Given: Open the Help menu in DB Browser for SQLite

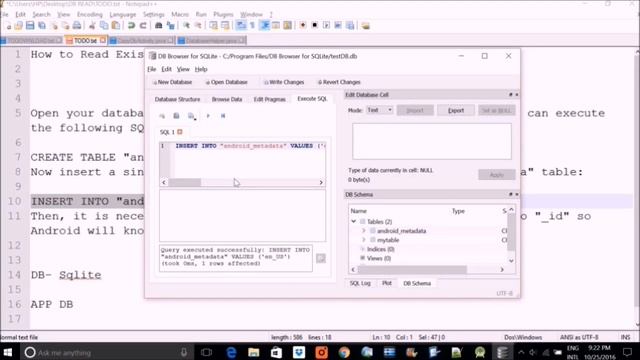Looking at the screenshot, I should [x=201, y=69].
